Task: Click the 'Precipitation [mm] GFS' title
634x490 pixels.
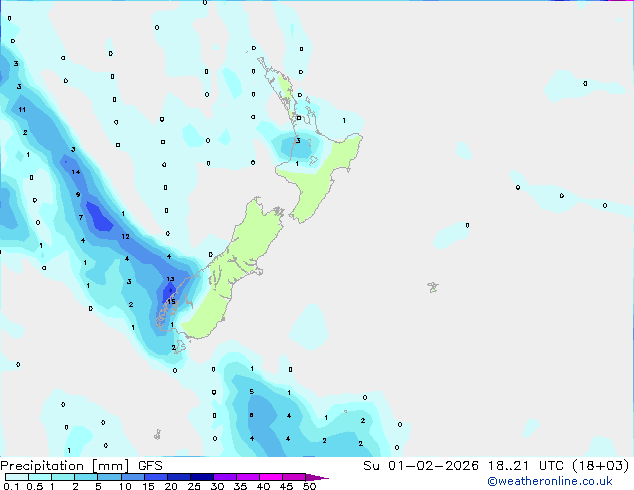Action: coord(81,466)
